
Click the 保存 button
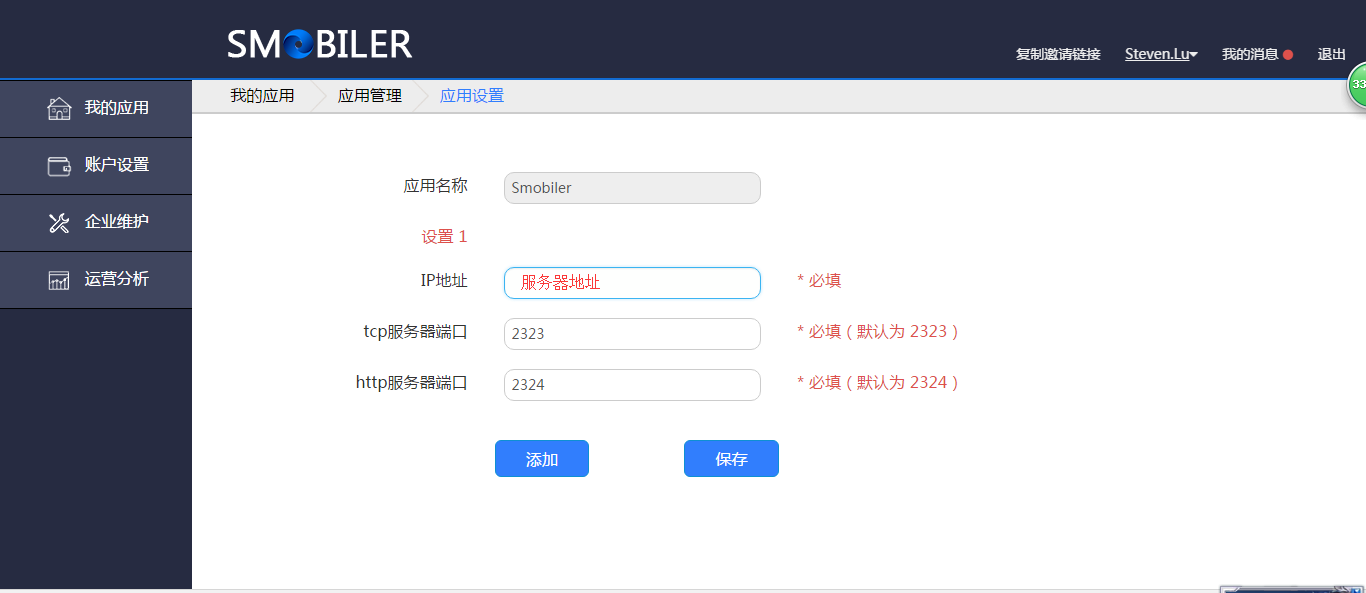(731, 459)
